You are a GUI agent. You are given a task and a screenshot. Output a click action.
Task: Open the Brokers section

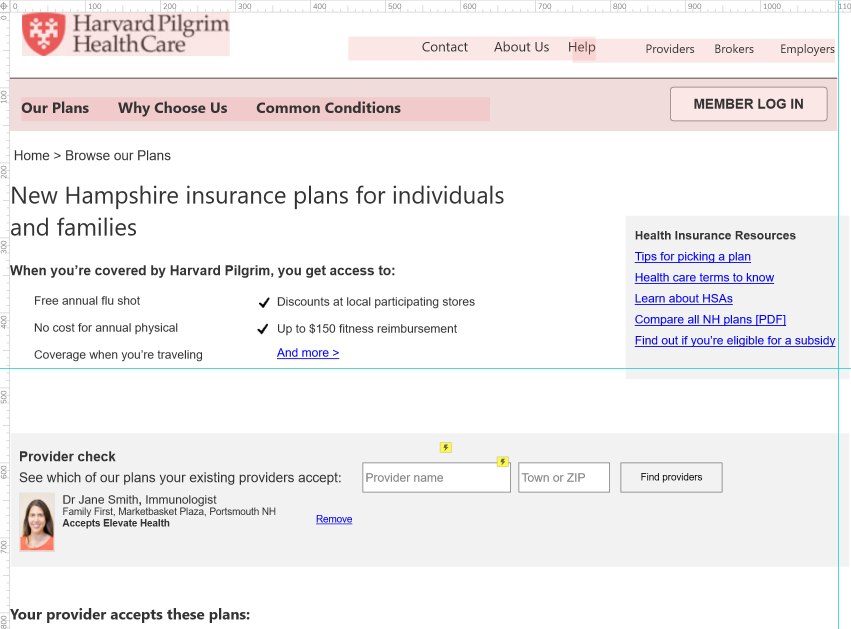[x=734, y=49]
